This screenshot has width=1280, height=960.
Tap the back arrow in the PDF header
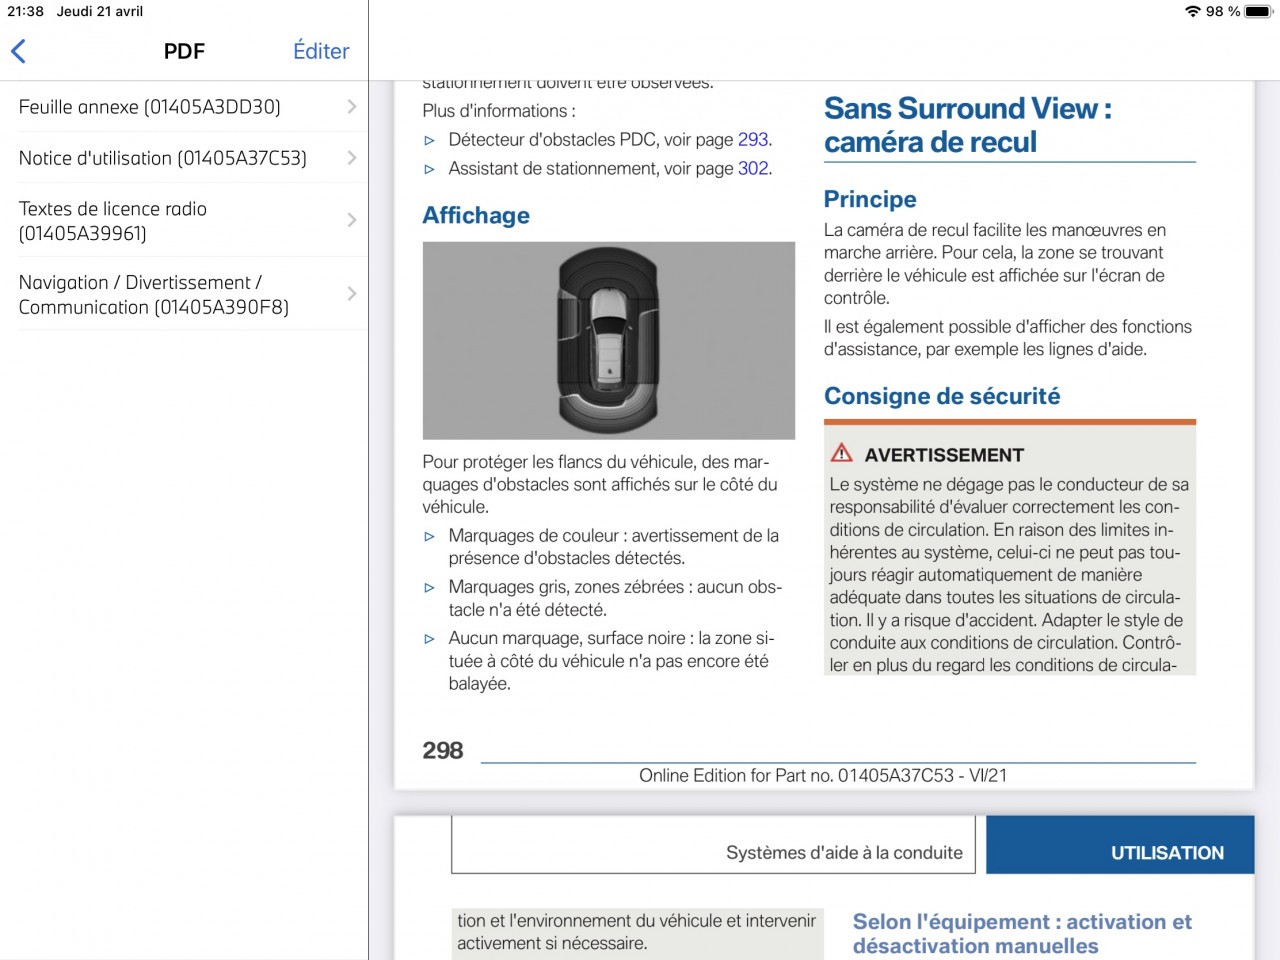(x=18, y=51)
